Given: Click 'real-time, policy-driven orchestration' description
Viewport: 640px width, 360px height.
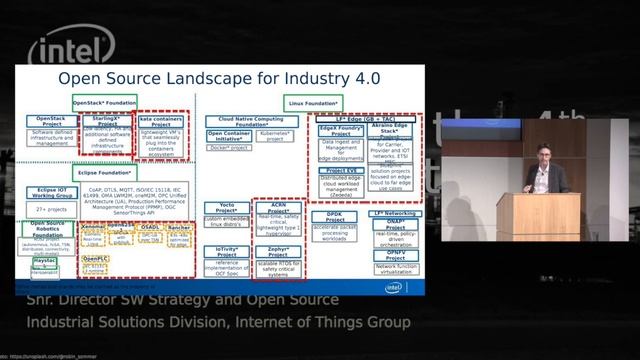Looking at the screenshot, I should (x=396, y=240).
